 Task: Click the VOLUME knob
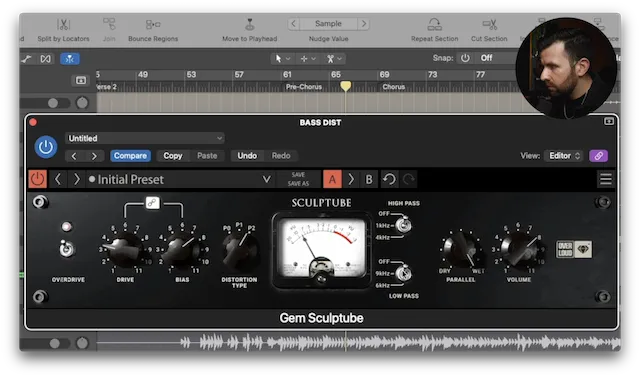[519, 249]
